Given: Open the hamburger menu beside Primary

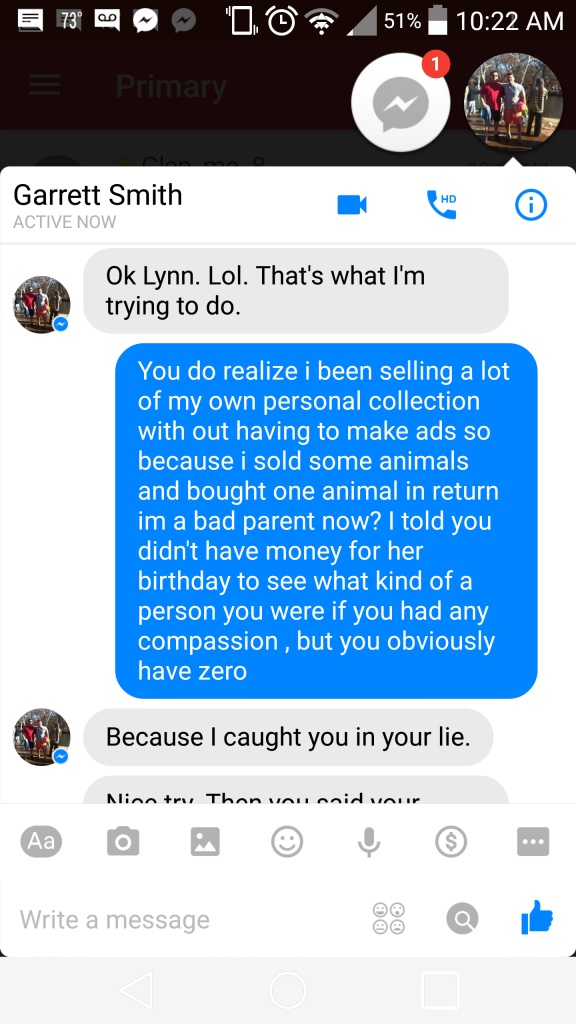Looking at the screenshot, I should pos(44,85).
